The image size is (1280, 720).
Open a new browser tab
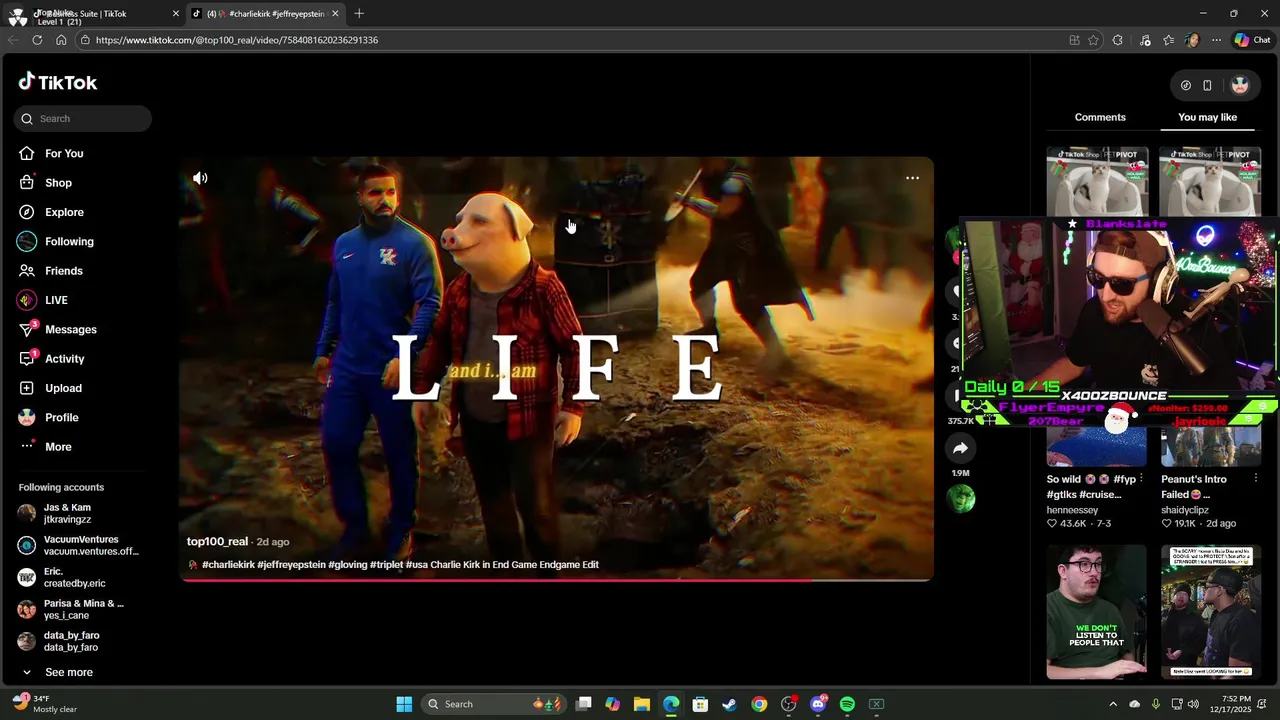pyautogui.click(x=359, y=13)
